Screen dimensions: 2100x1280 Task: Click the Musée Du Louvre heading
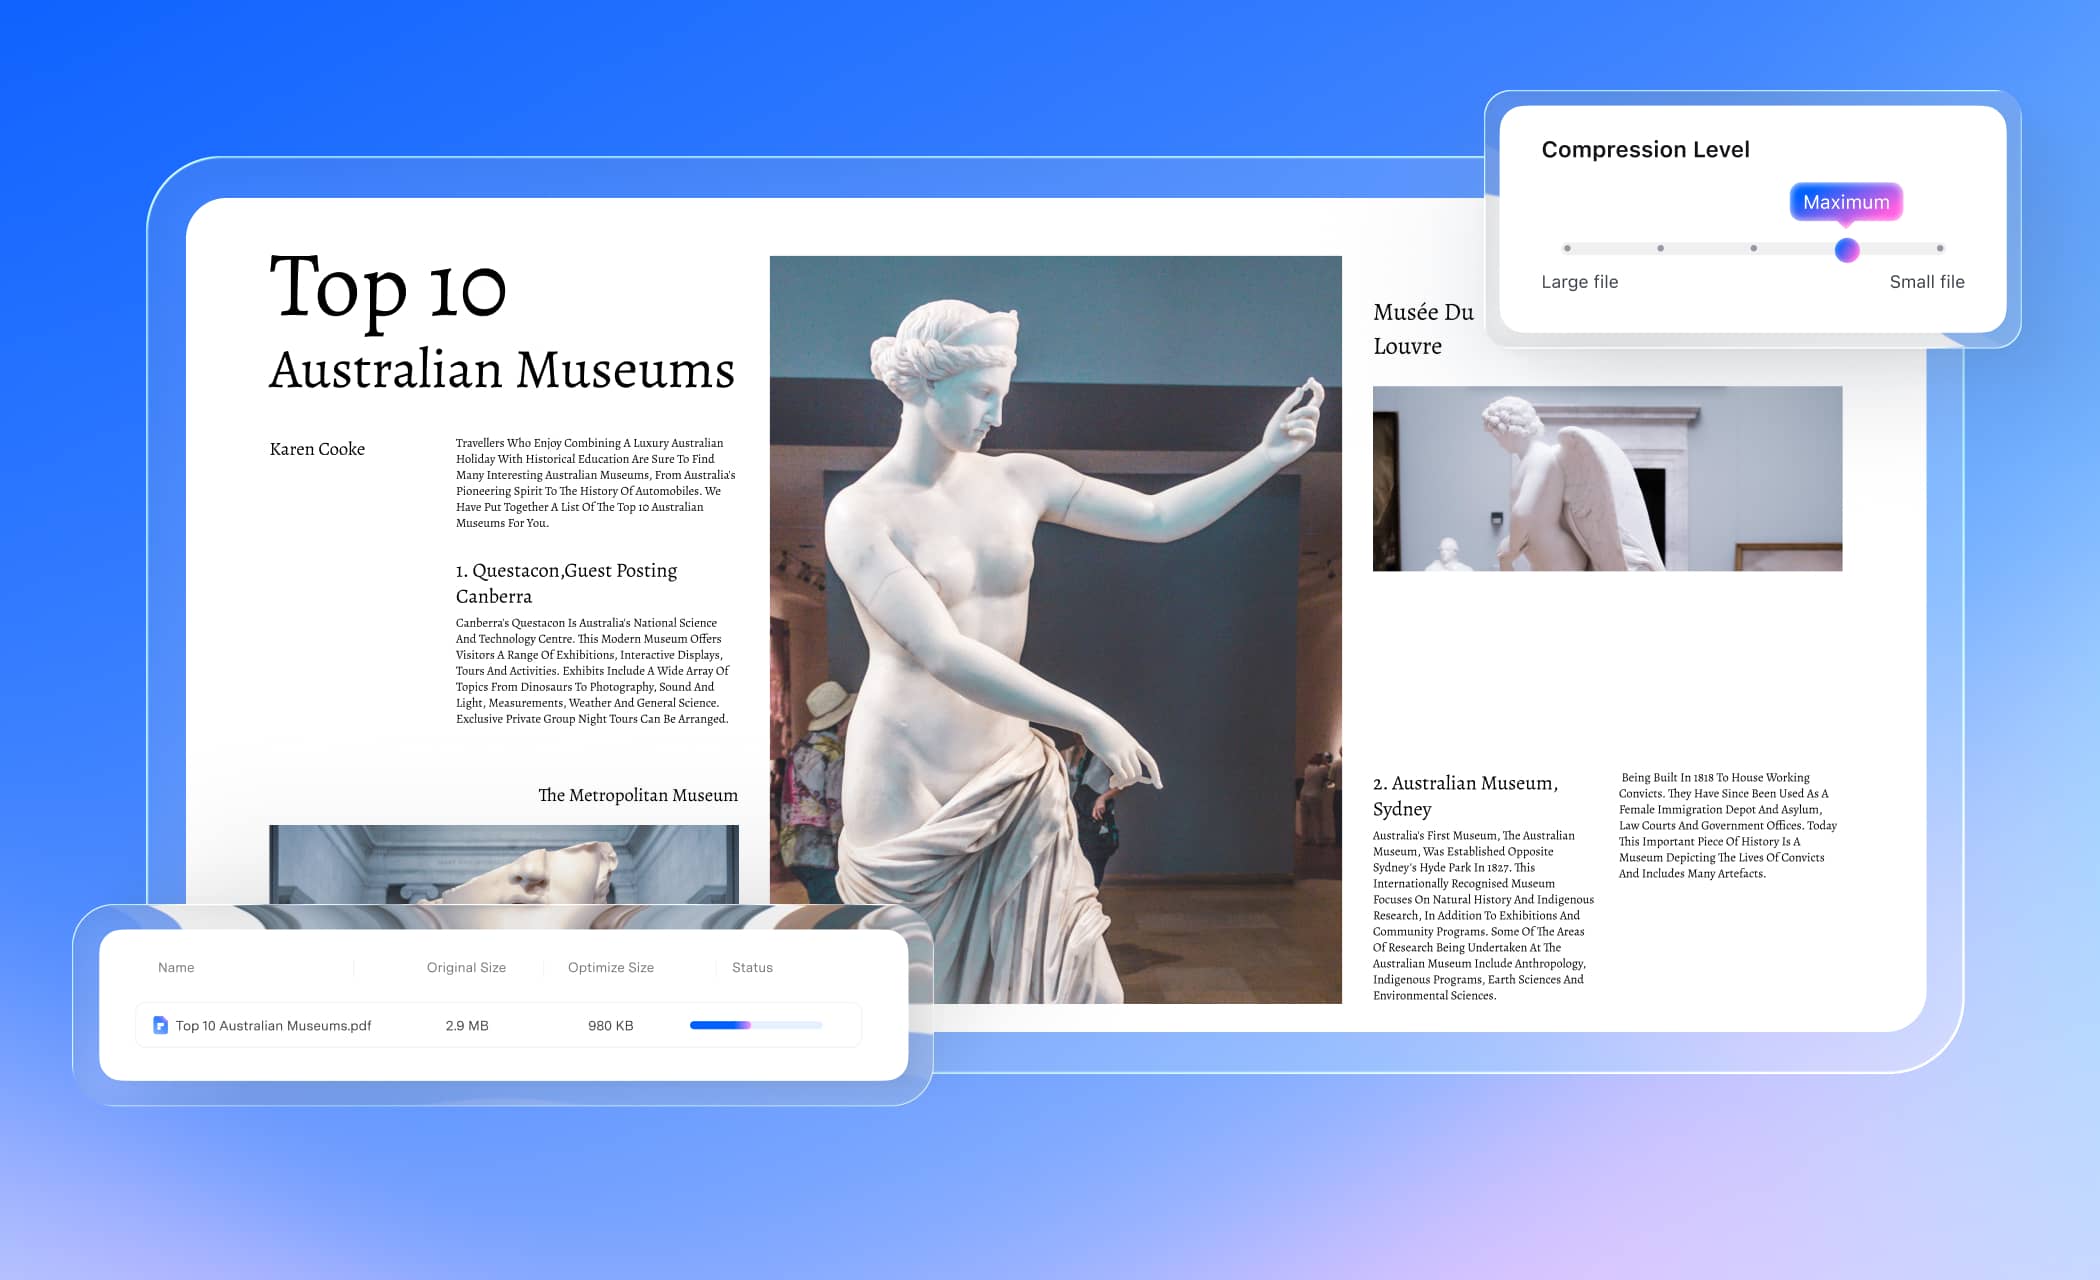[1423, 329]
